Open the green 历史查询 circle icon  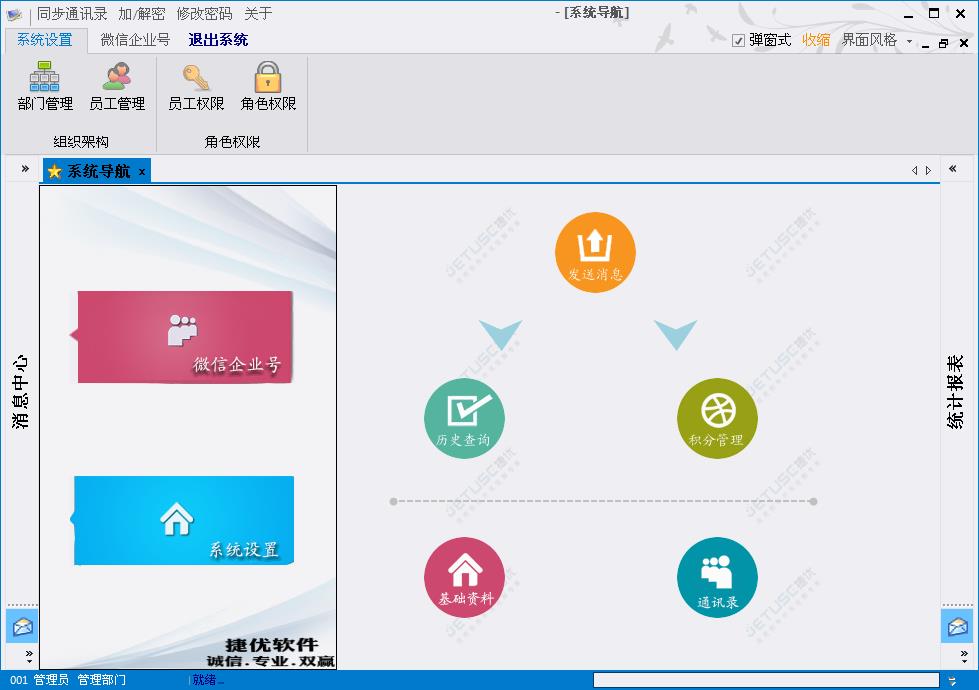point(464,418)
